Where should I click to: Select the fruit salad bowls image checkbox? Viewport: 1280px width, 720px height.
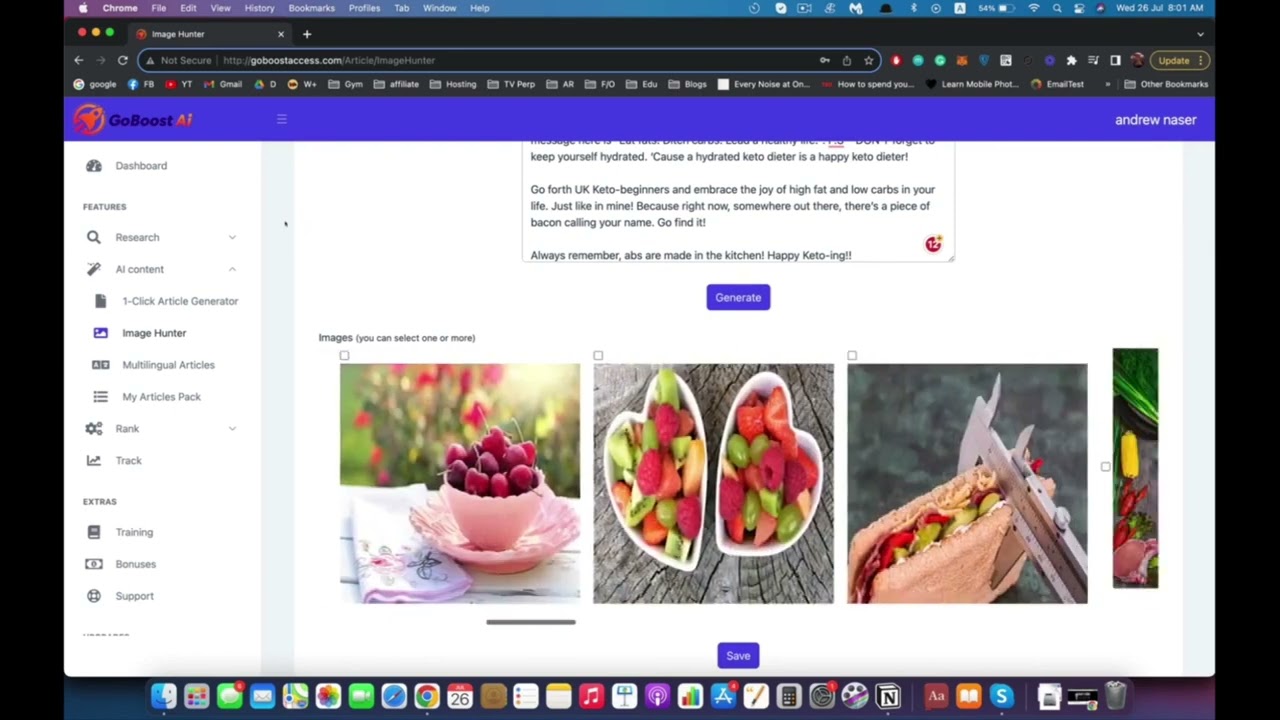pos(598,356)
